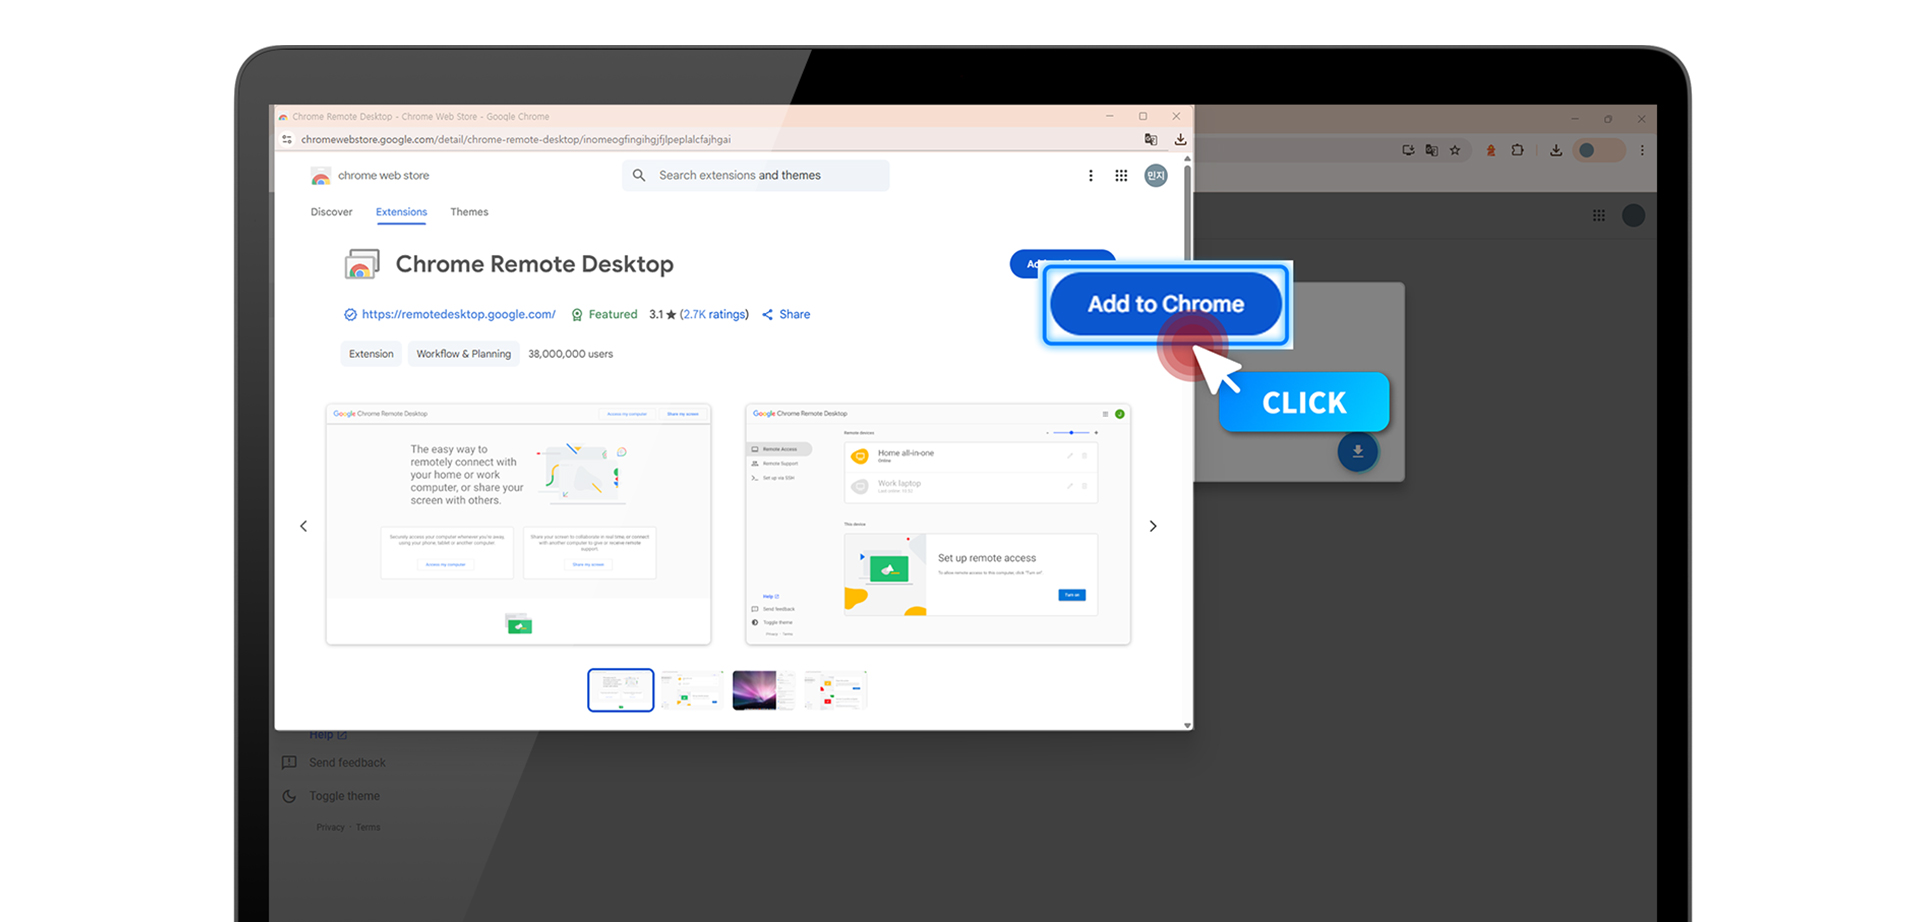Focus the Search extensions and themes field
The height and width of the screenshot is (922, 1920).
(x=756, y=175)
